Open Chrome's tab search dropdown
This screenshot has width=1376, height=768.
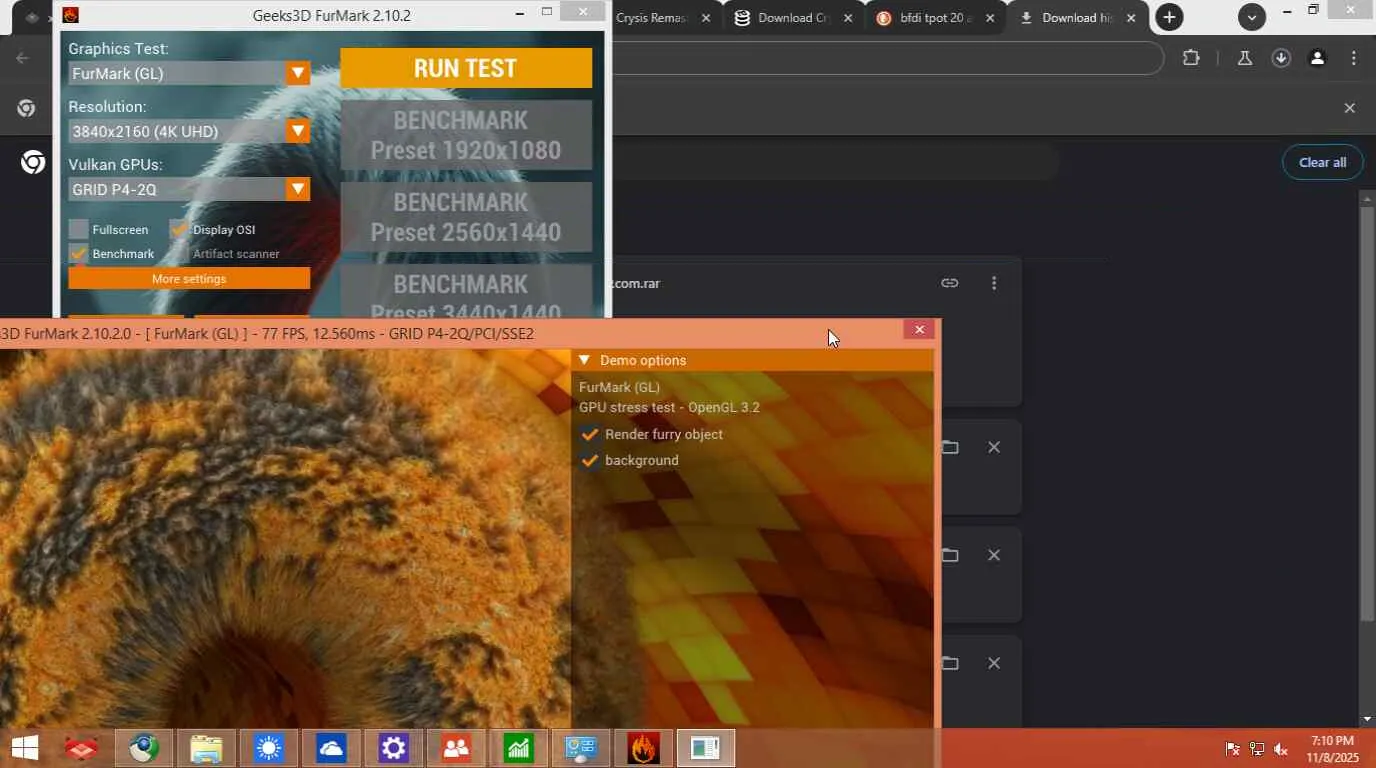[1252, 17]
